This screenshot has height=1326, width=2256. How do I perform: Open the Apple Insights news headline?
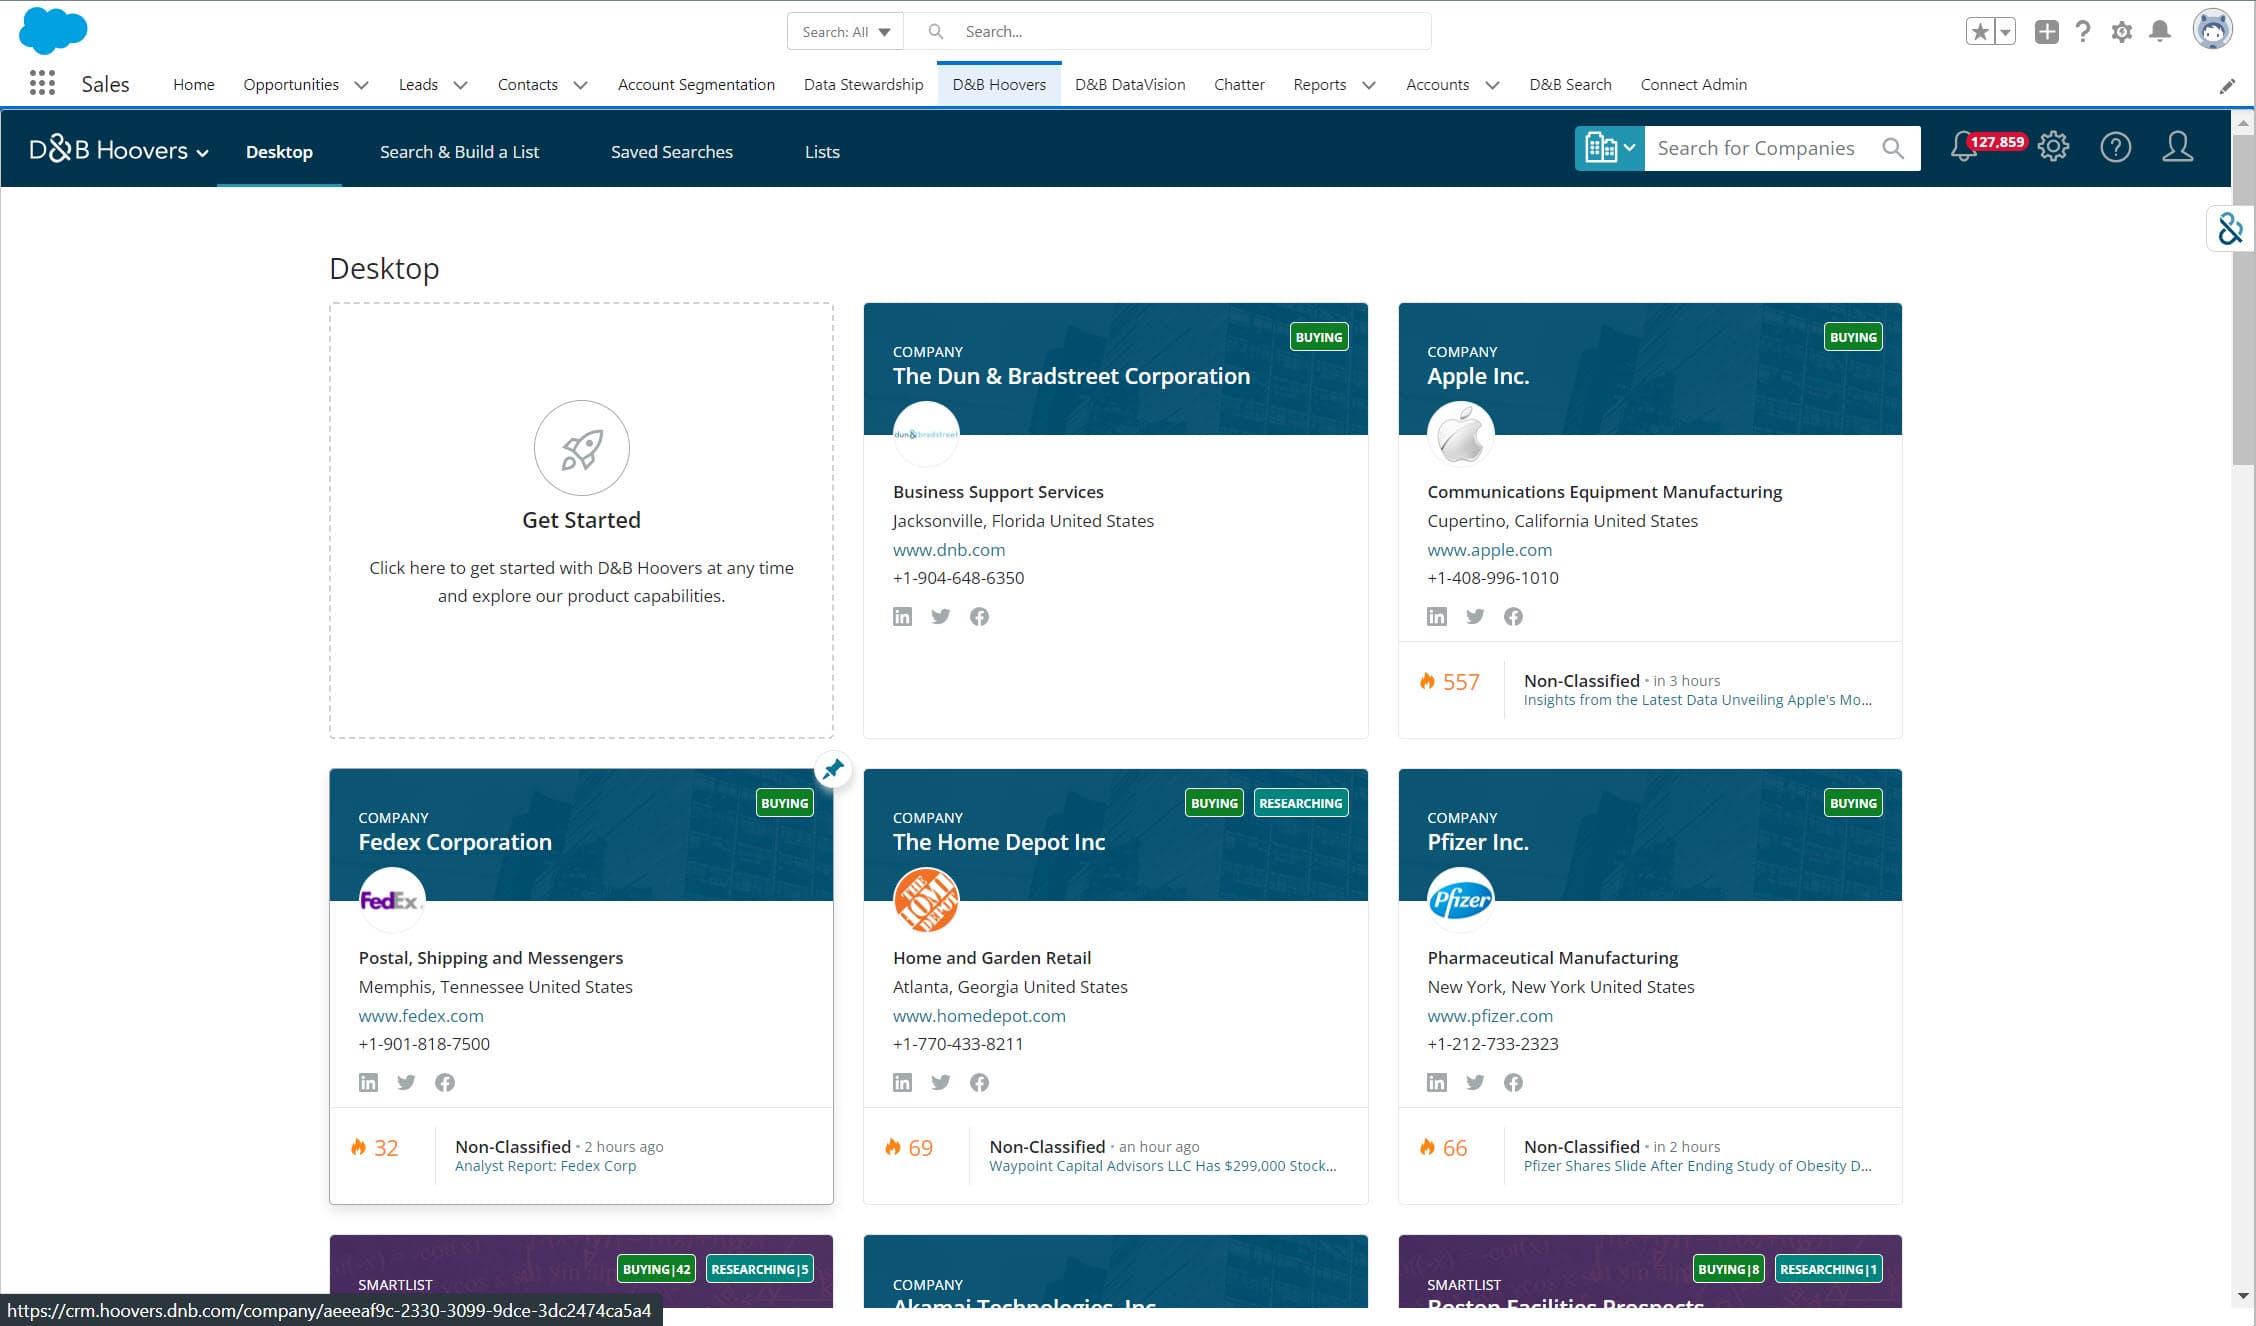pyautogui.click(x=1697, y=699)
